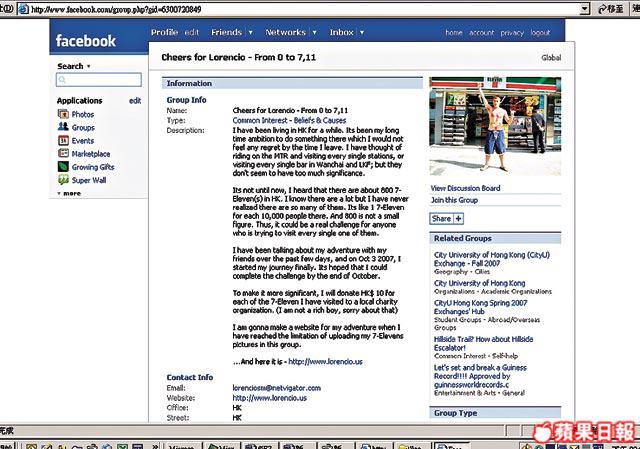
Task: Open Beliefs & Causes type link
Action: tap(320, 120)
